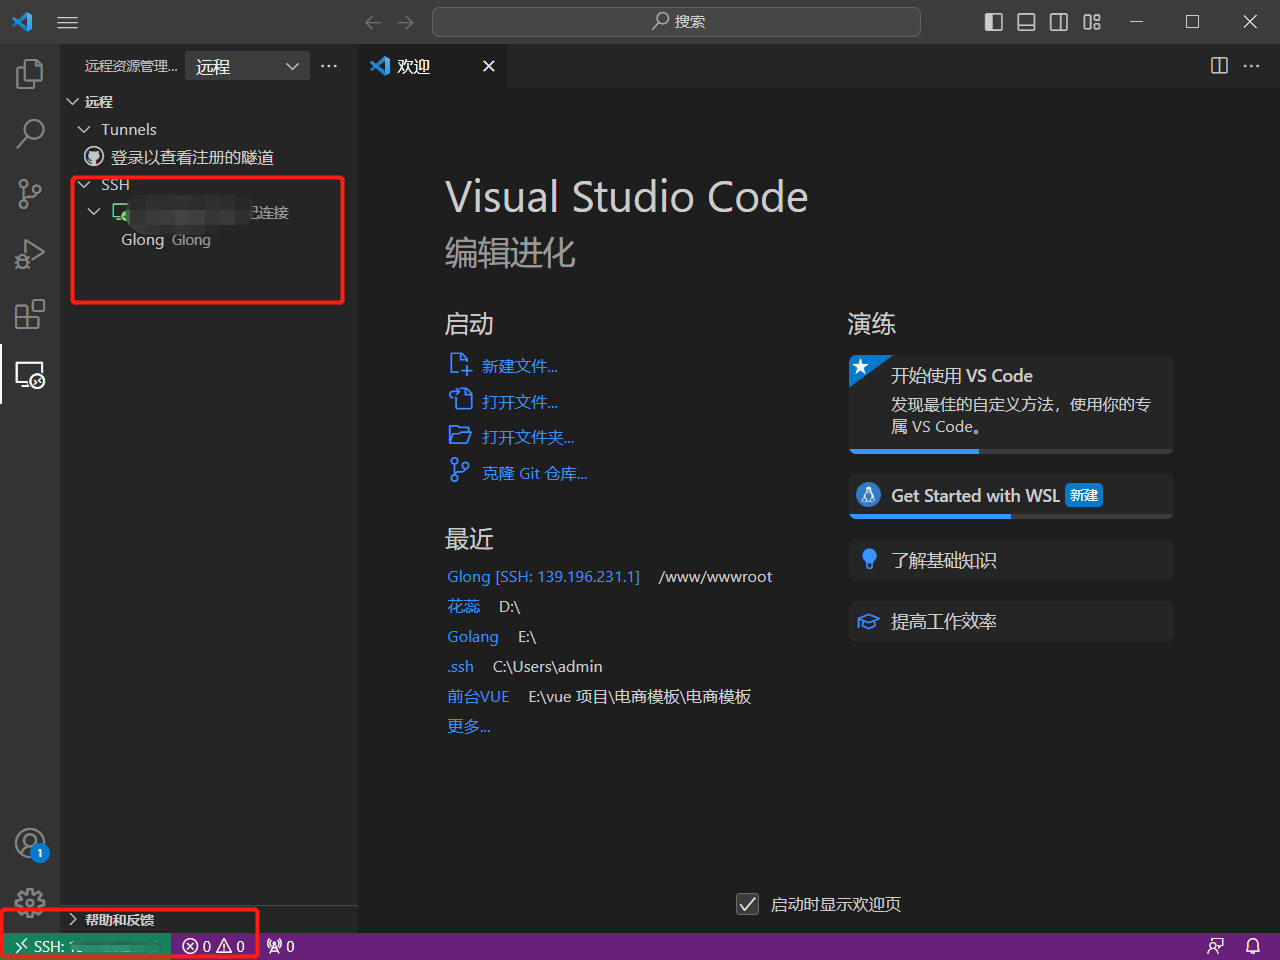Click the star icon on 开始使用 card
Screen dimensions: 1280x960
(x=860, y=367)
